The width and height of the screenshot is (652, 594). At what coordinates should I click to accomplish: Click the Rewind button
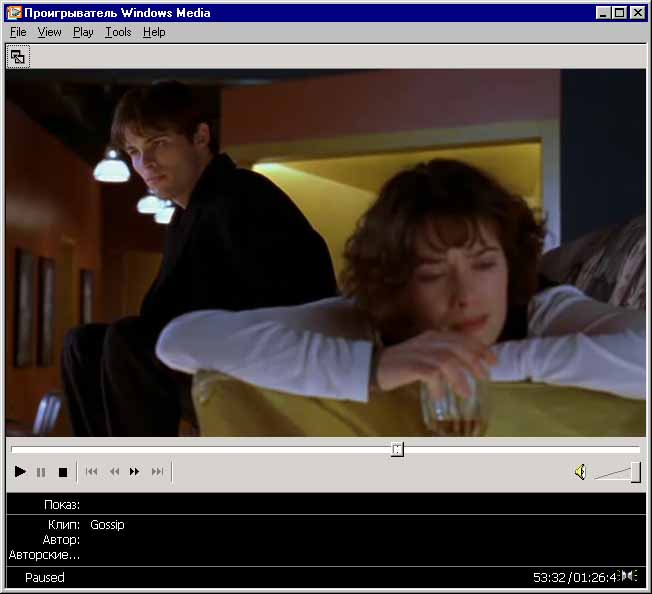coord(114,472)
